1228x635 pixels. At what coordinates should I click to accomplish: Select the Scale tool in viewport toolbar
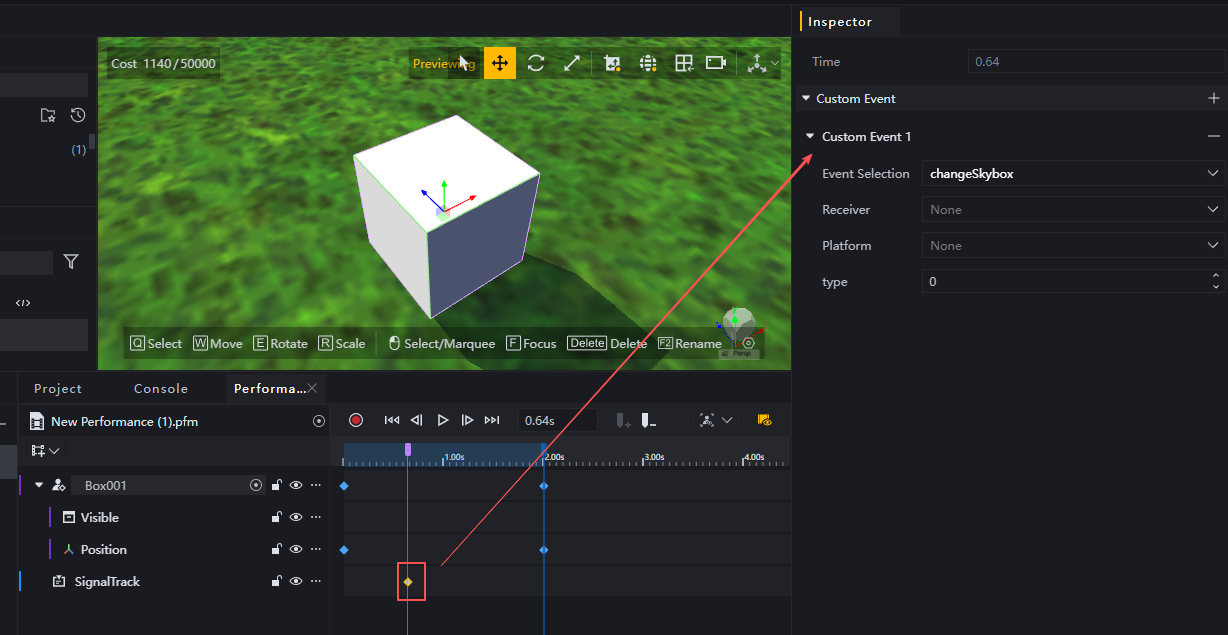point(572,63)
